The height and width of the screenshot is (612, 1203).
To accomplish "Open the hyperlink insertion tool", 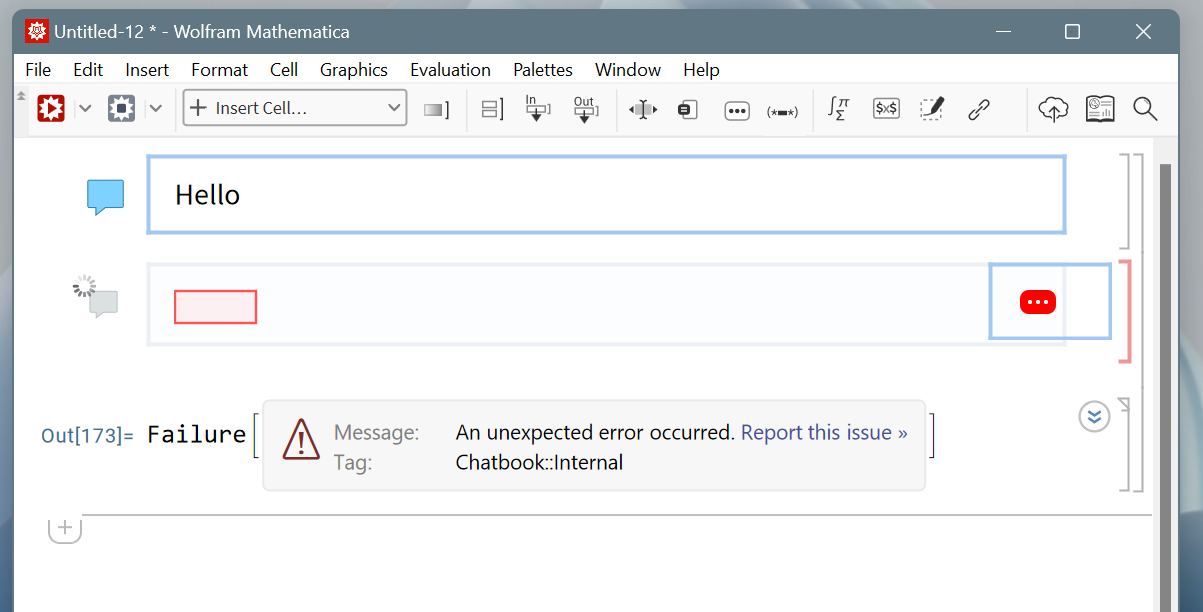I will [x=979, y=108].
